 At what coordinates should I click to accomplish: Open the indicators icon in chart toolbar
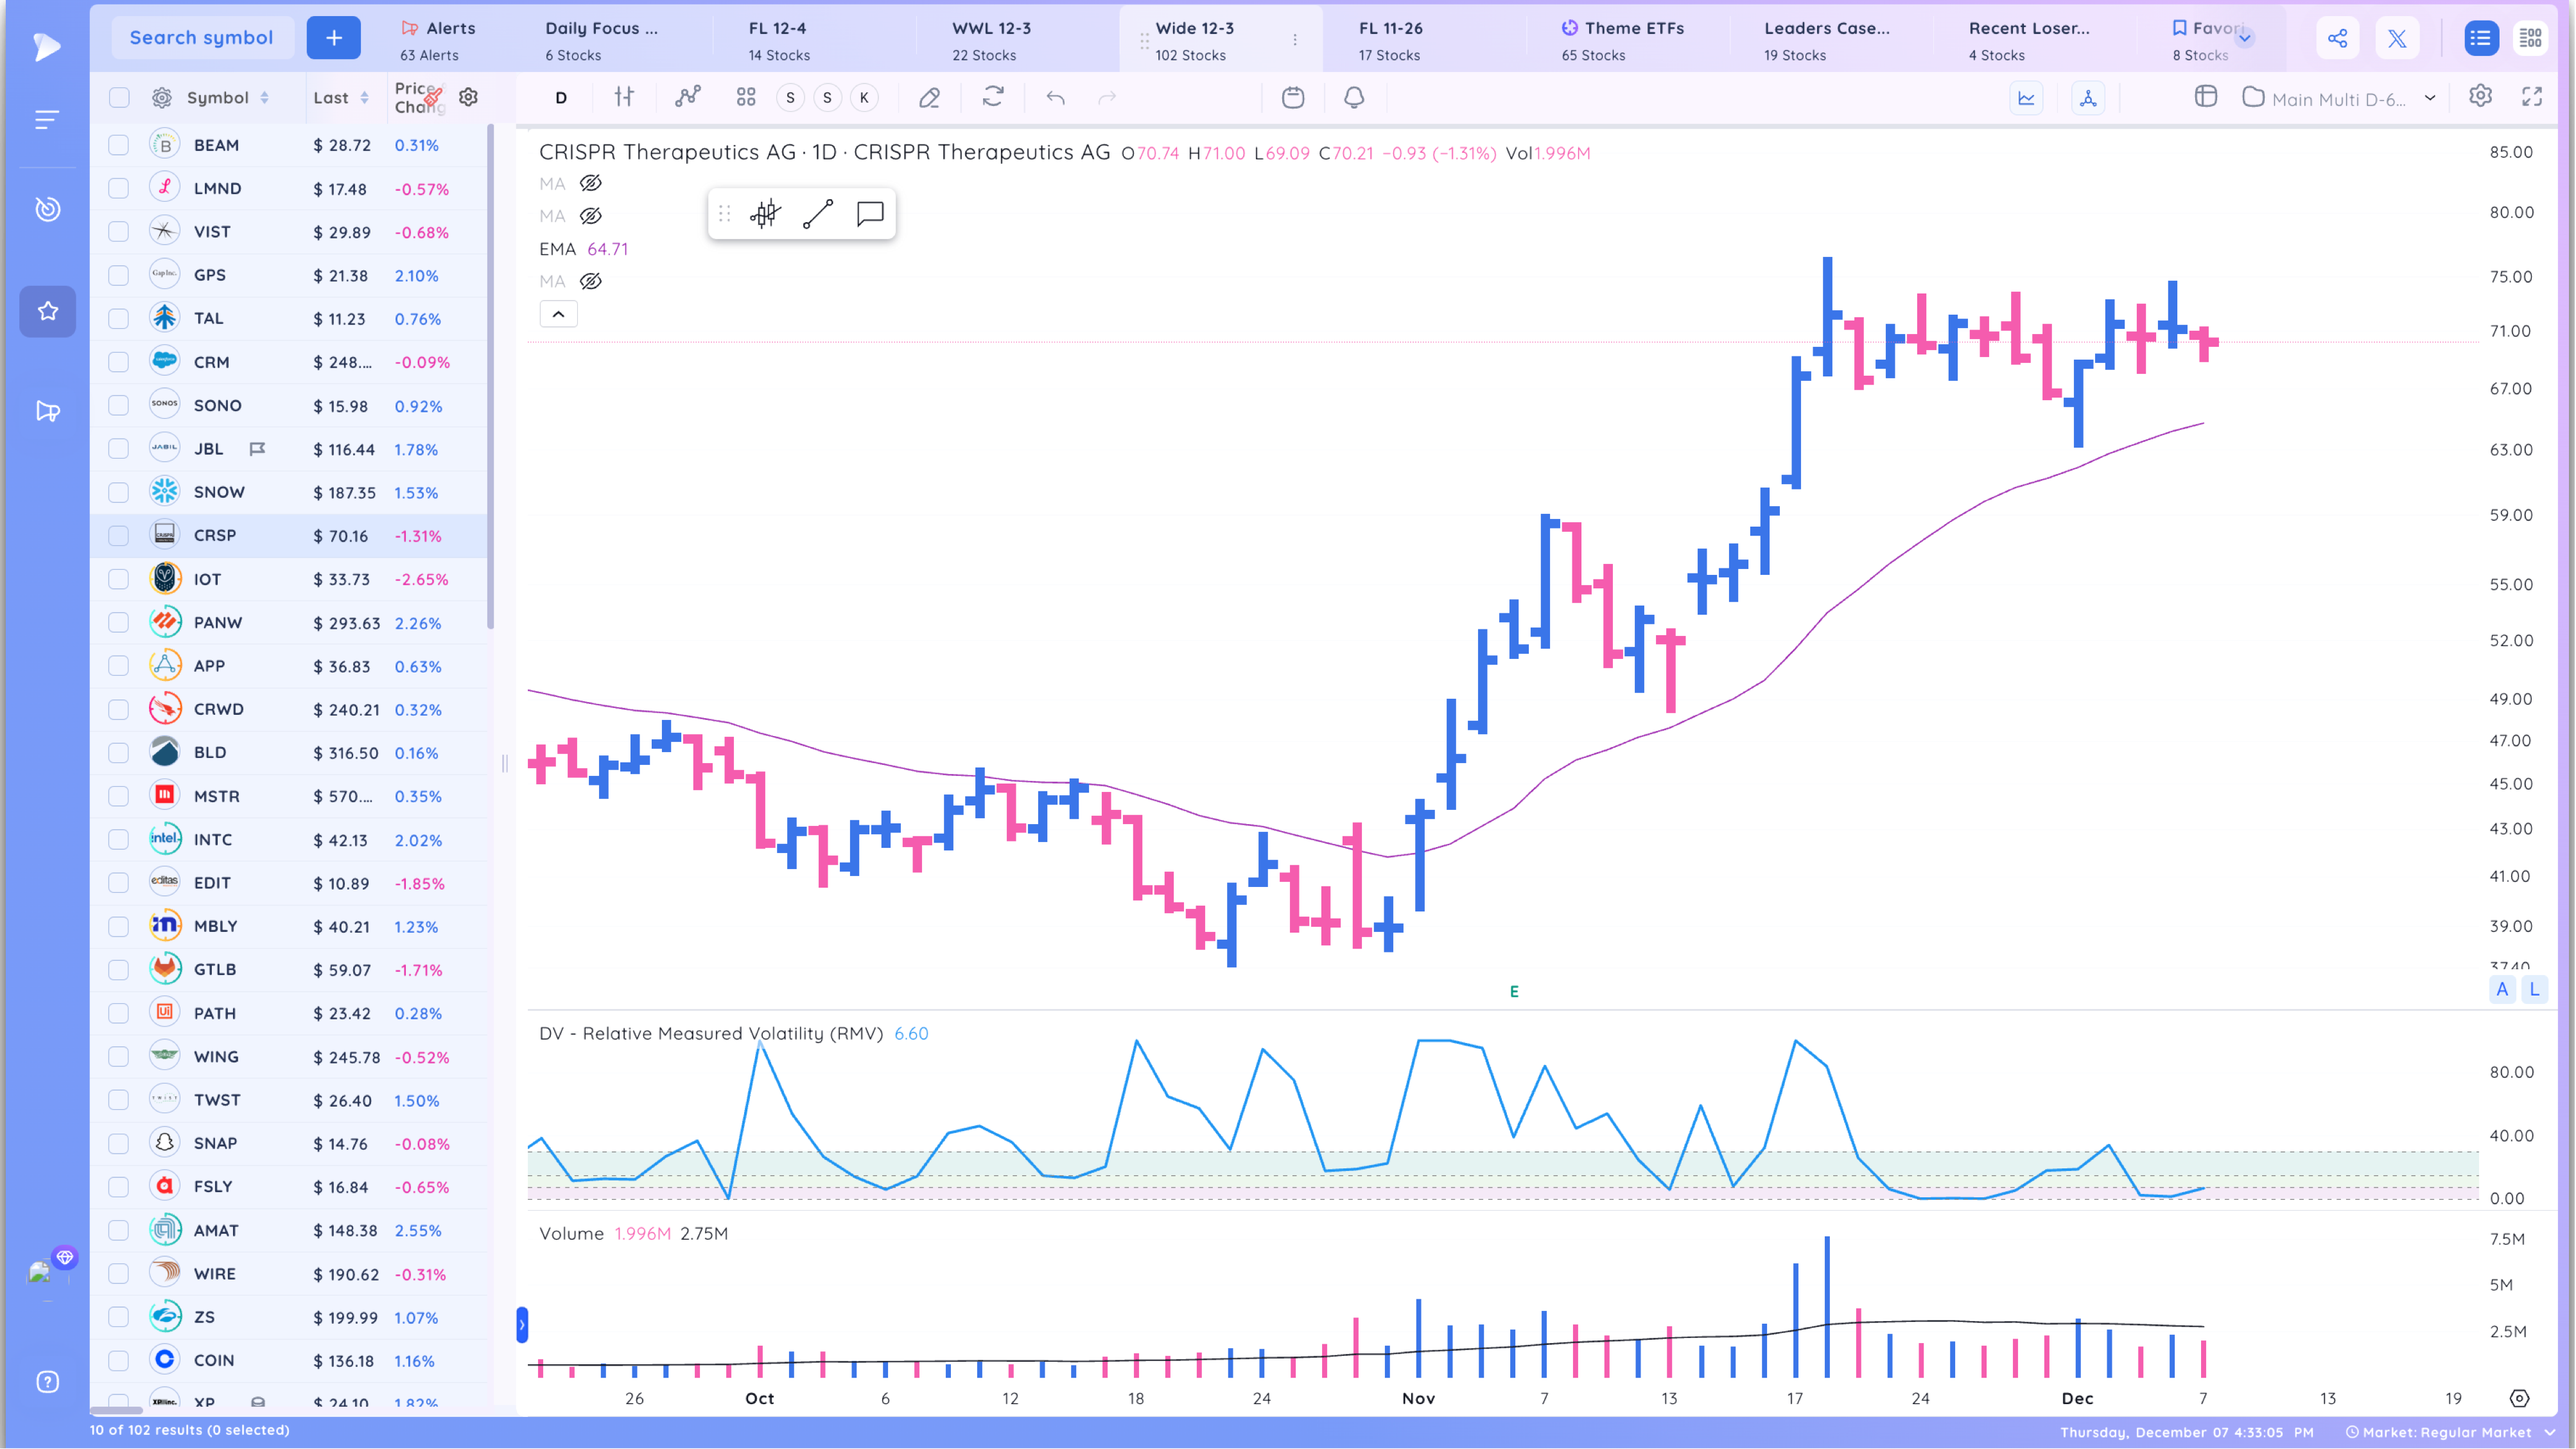coord(687,97)
